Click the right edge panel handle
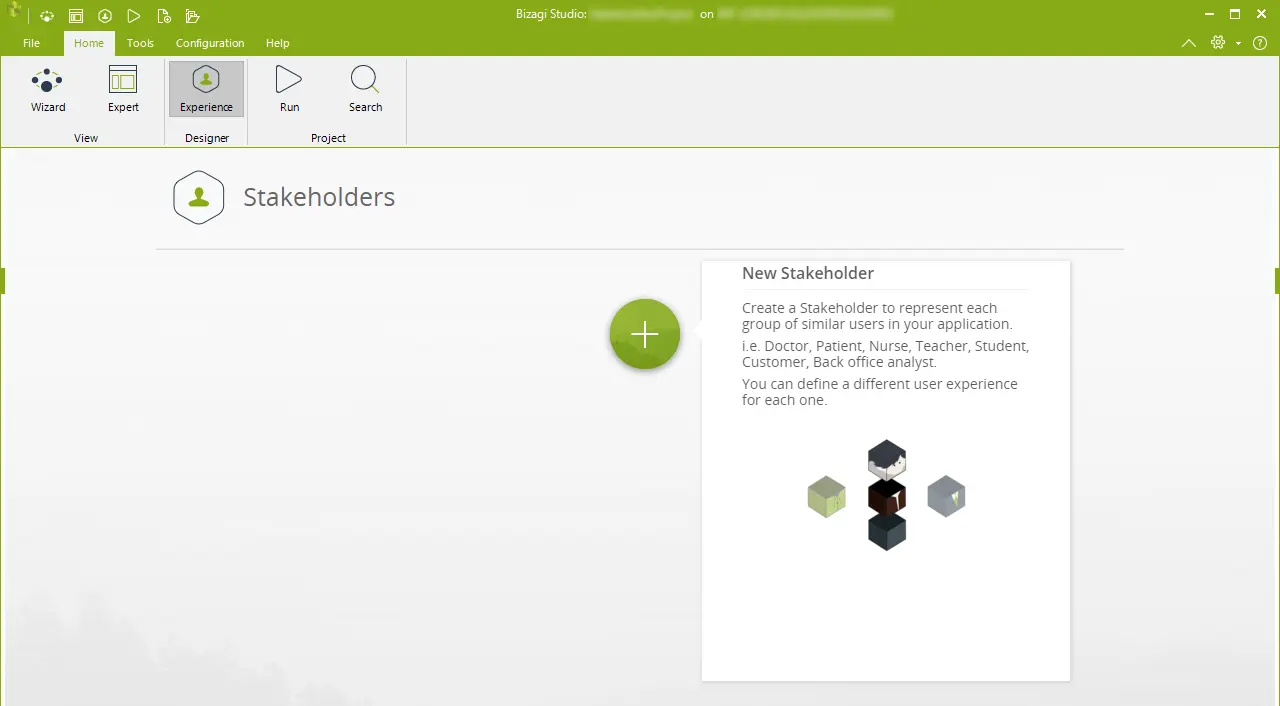Viewport: 1280px width, 706px height. (x=1277, y=281)
